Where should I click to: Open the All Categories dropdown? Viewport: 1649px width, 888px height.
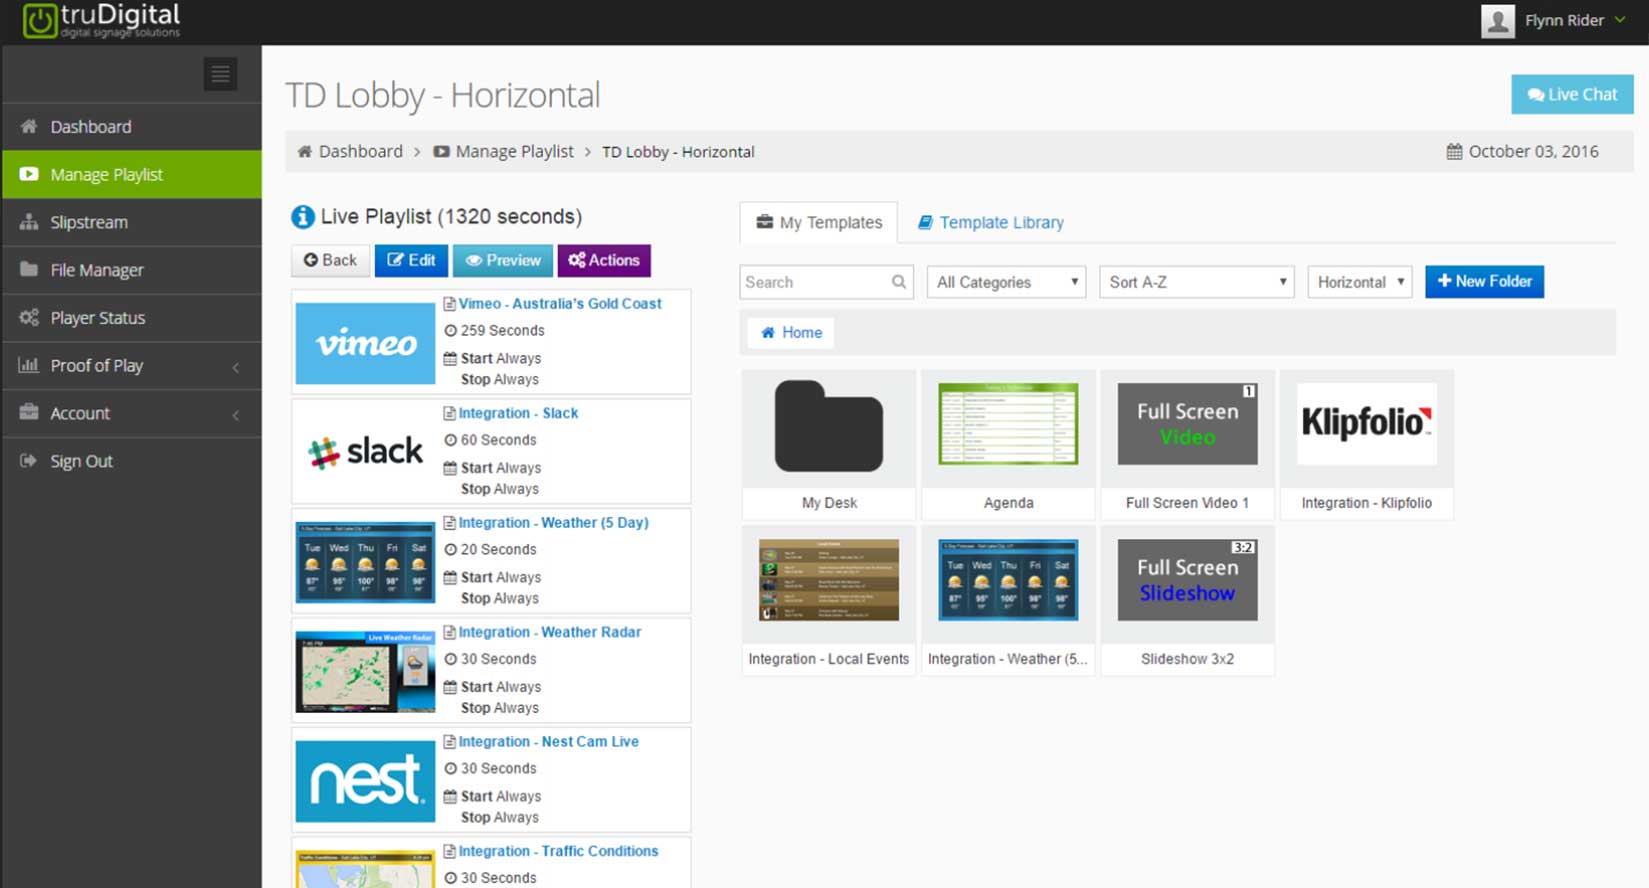point(1008,282)
